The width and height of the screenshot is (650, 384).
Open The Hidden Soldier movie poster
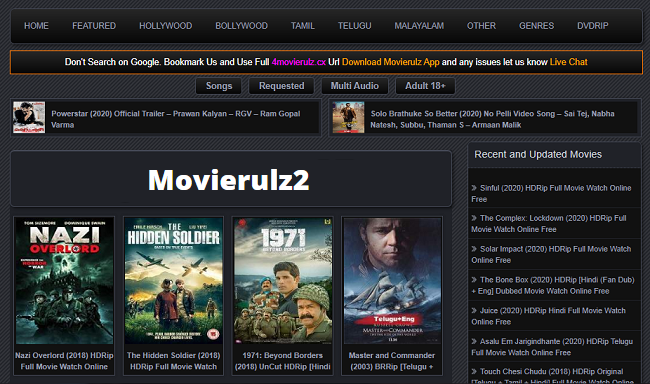(x=173, y=281)
